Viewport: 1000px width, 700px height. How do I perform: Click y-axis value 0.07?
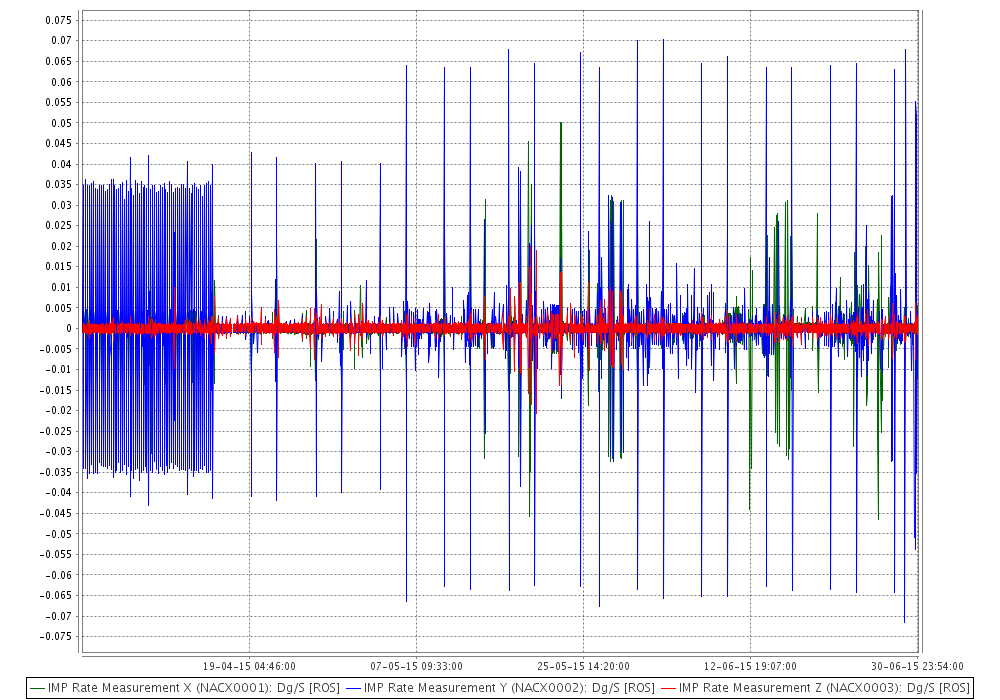pyautogui.click(x=61, y=41)
